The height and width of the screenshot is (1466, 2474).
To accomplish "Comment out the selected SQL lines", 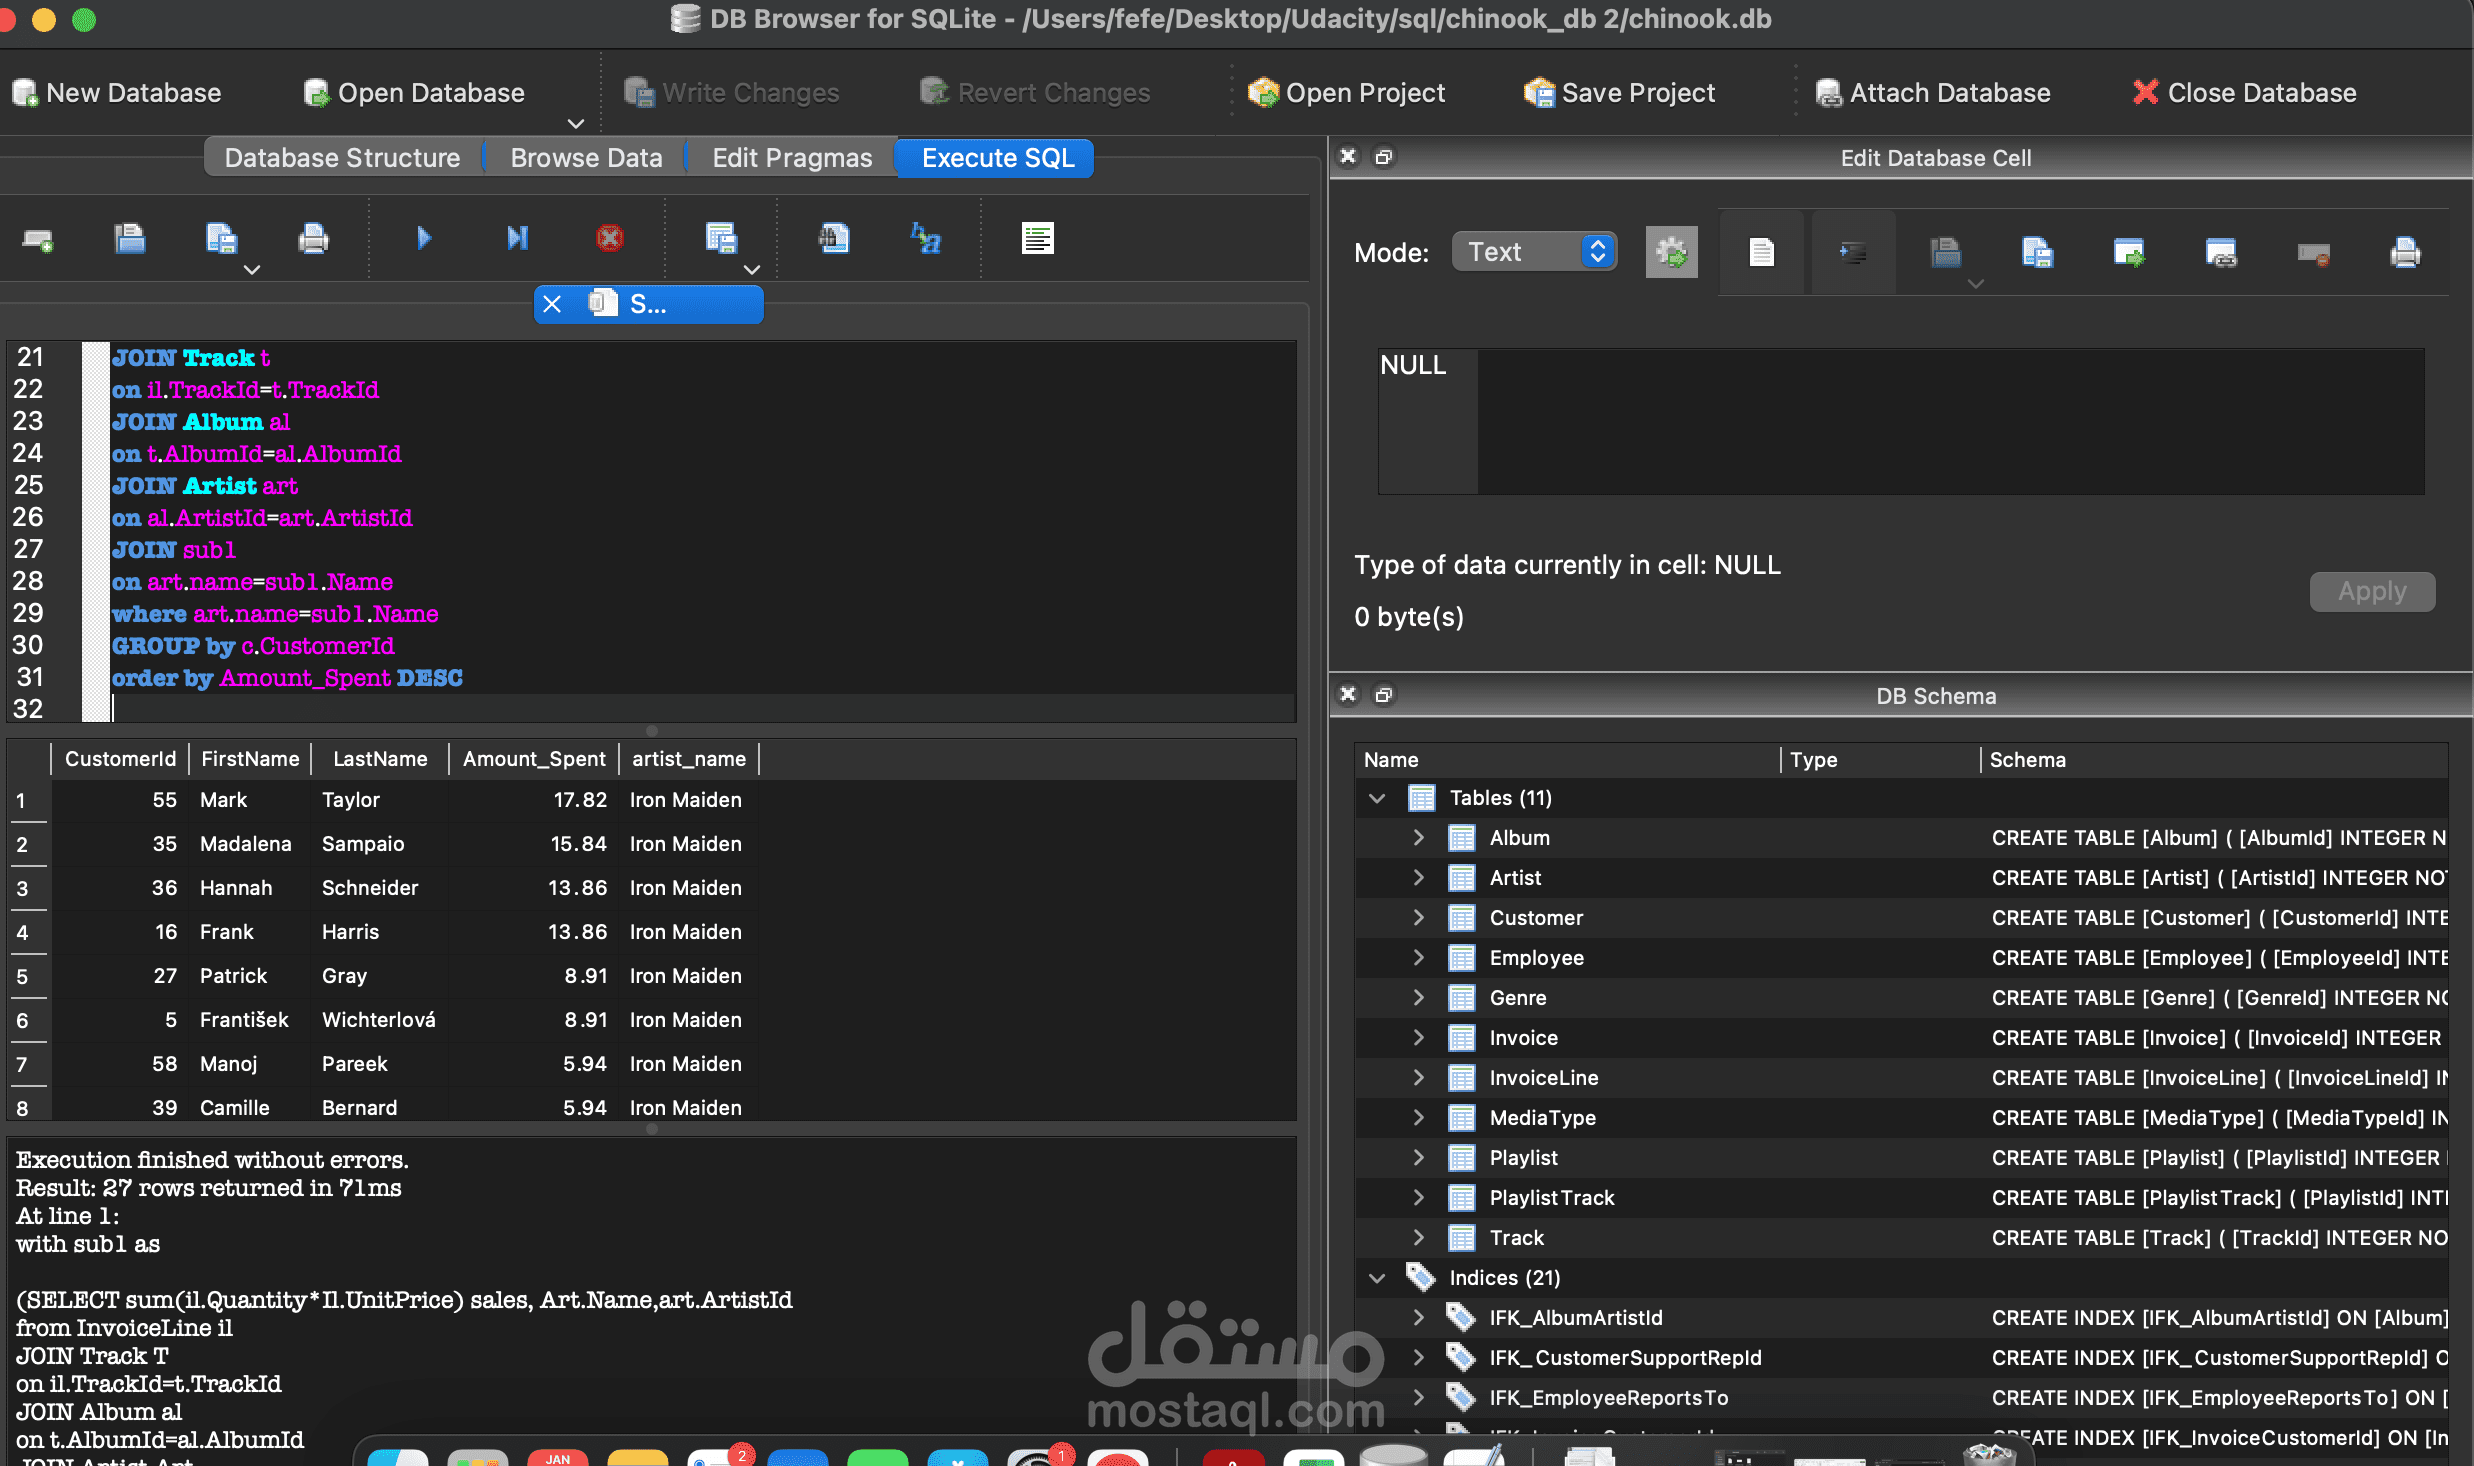I will pyautogui.click(x=1037, y=238).
